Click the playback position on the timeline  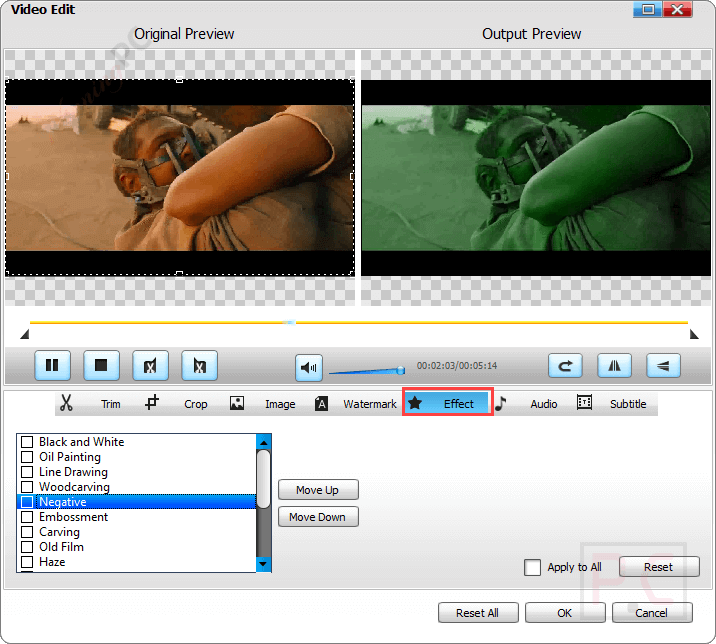tap(289, 322)
